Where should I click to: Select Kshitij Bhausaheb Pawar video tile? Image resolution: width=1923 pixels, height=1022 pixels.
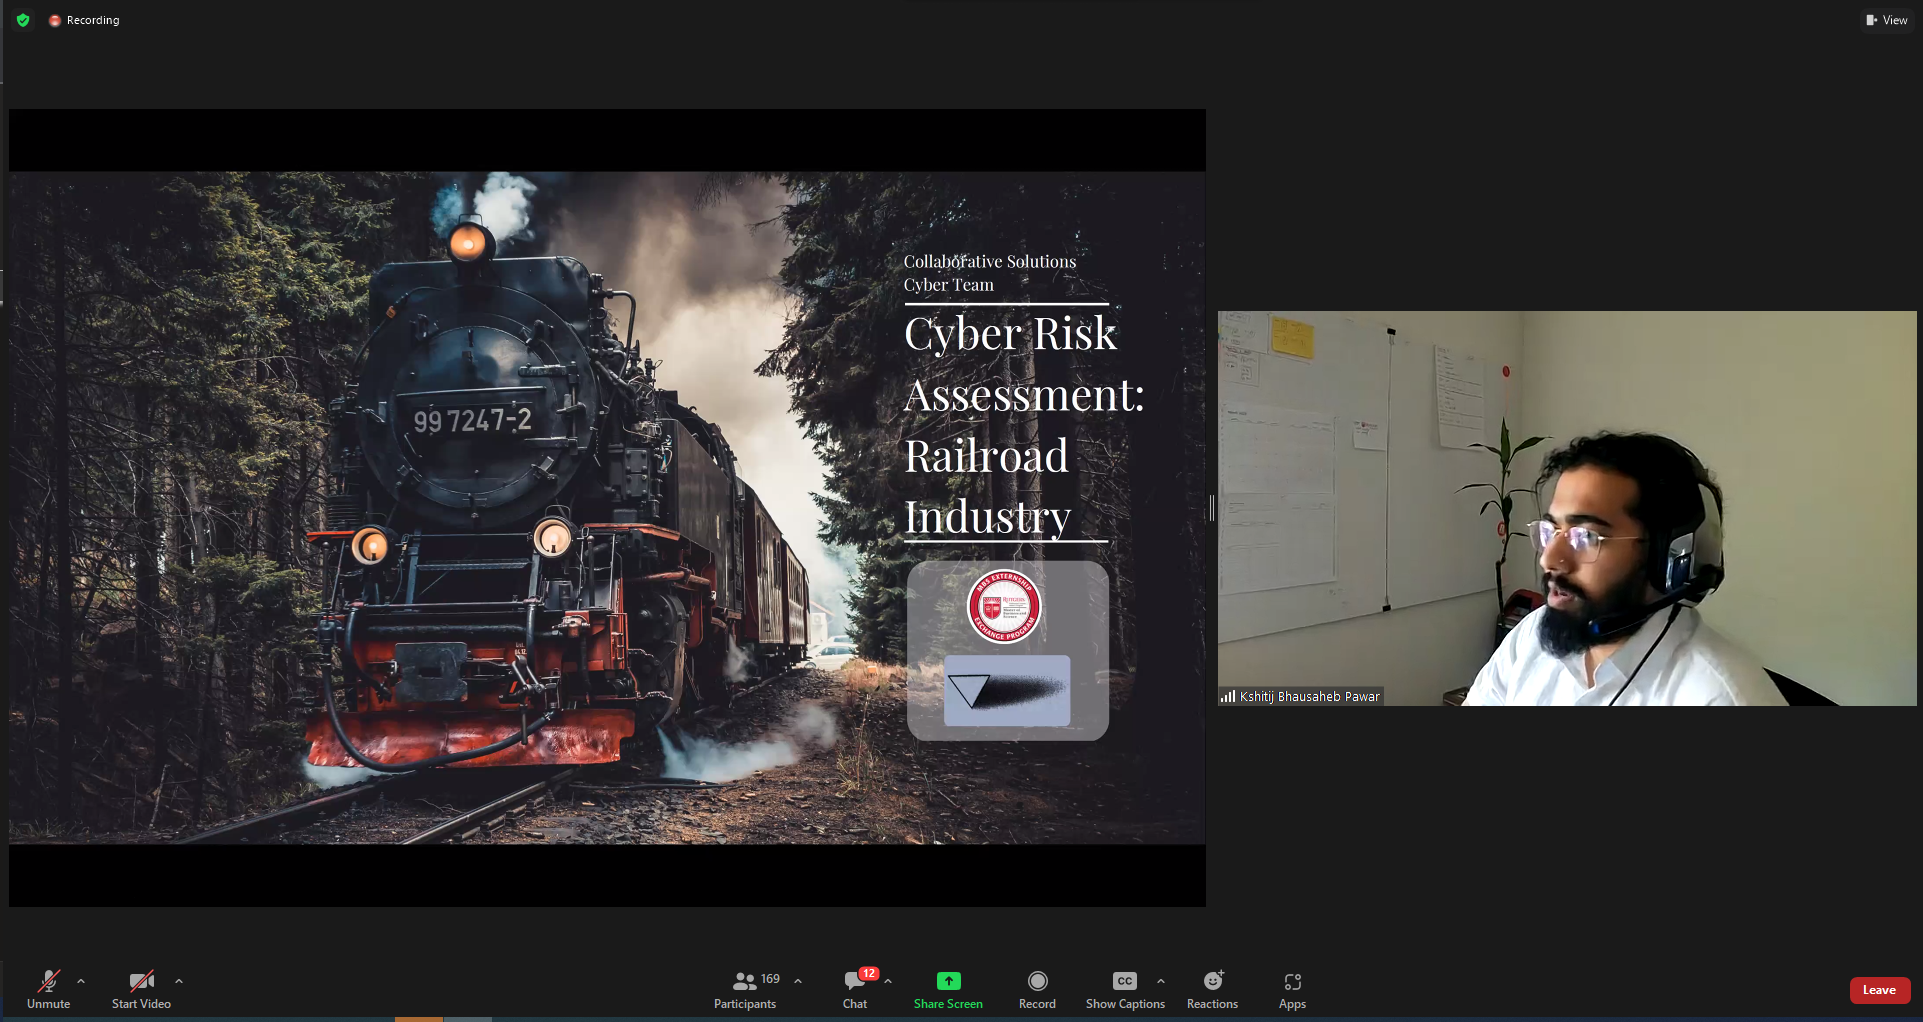(1567, 508)
